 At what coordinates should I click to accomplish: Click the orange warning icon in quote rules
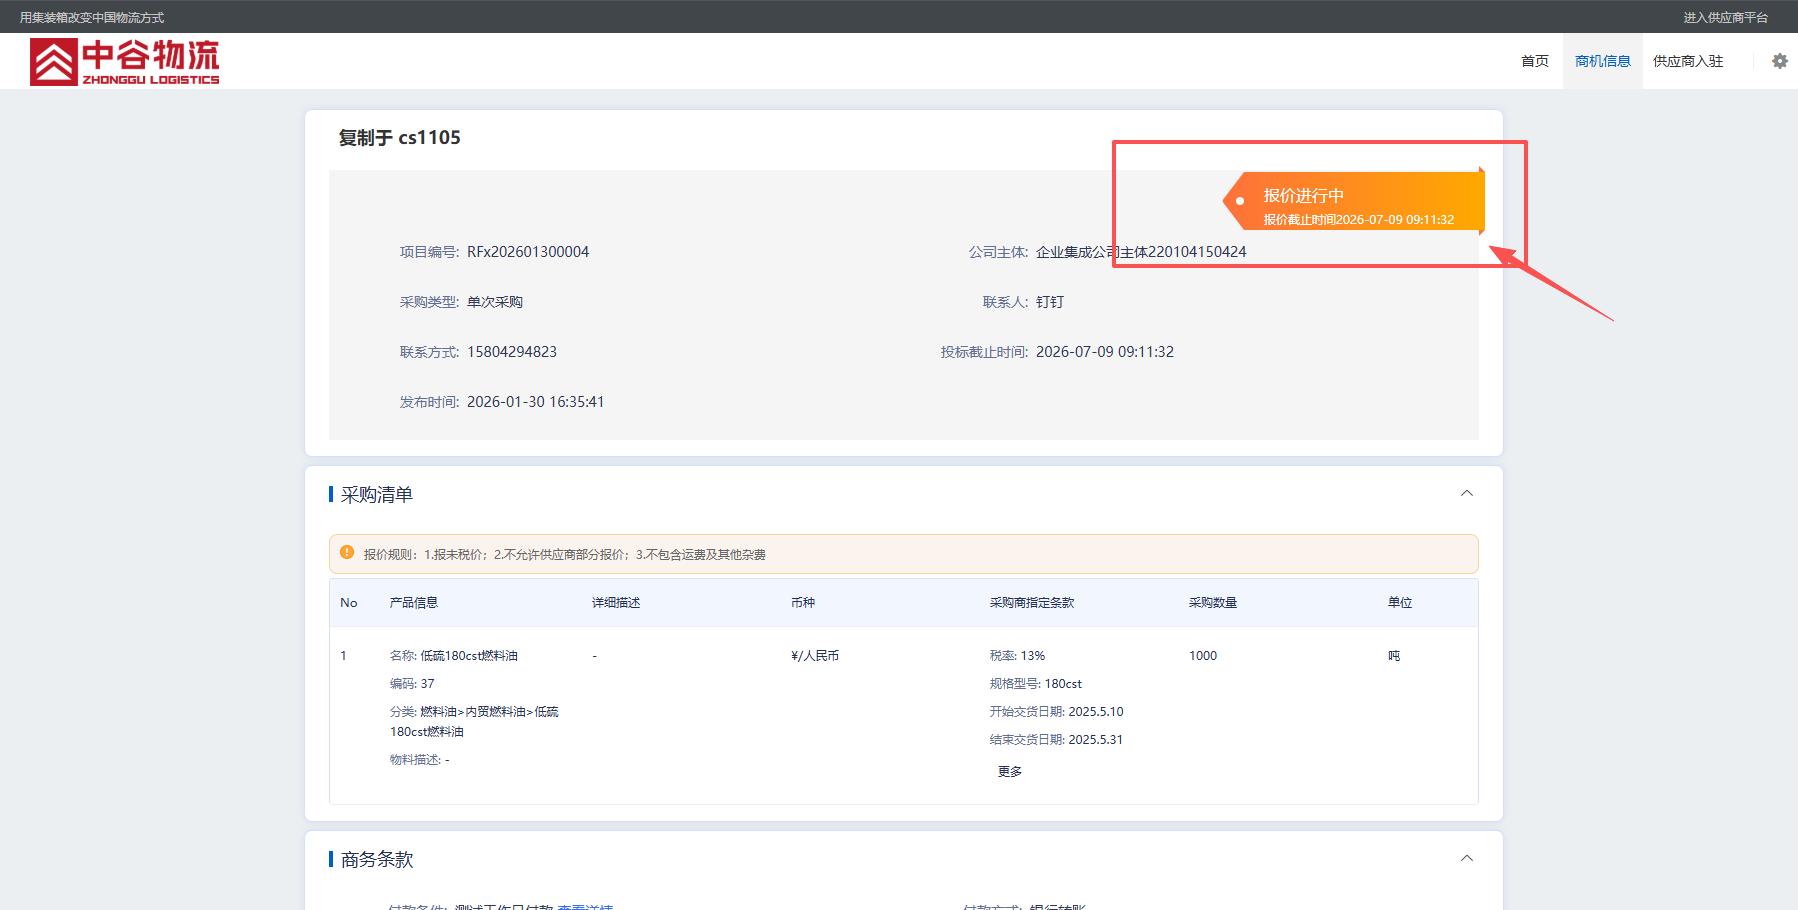point(347,552)
